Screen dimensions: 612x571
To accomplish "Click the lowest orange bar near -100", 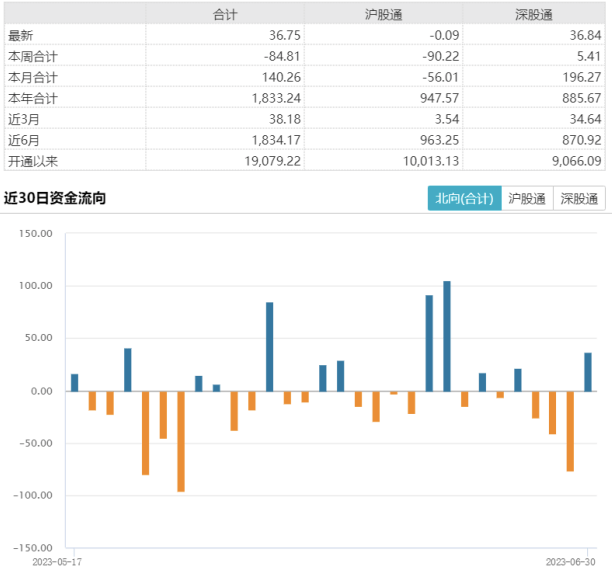I will coord(181,441).
